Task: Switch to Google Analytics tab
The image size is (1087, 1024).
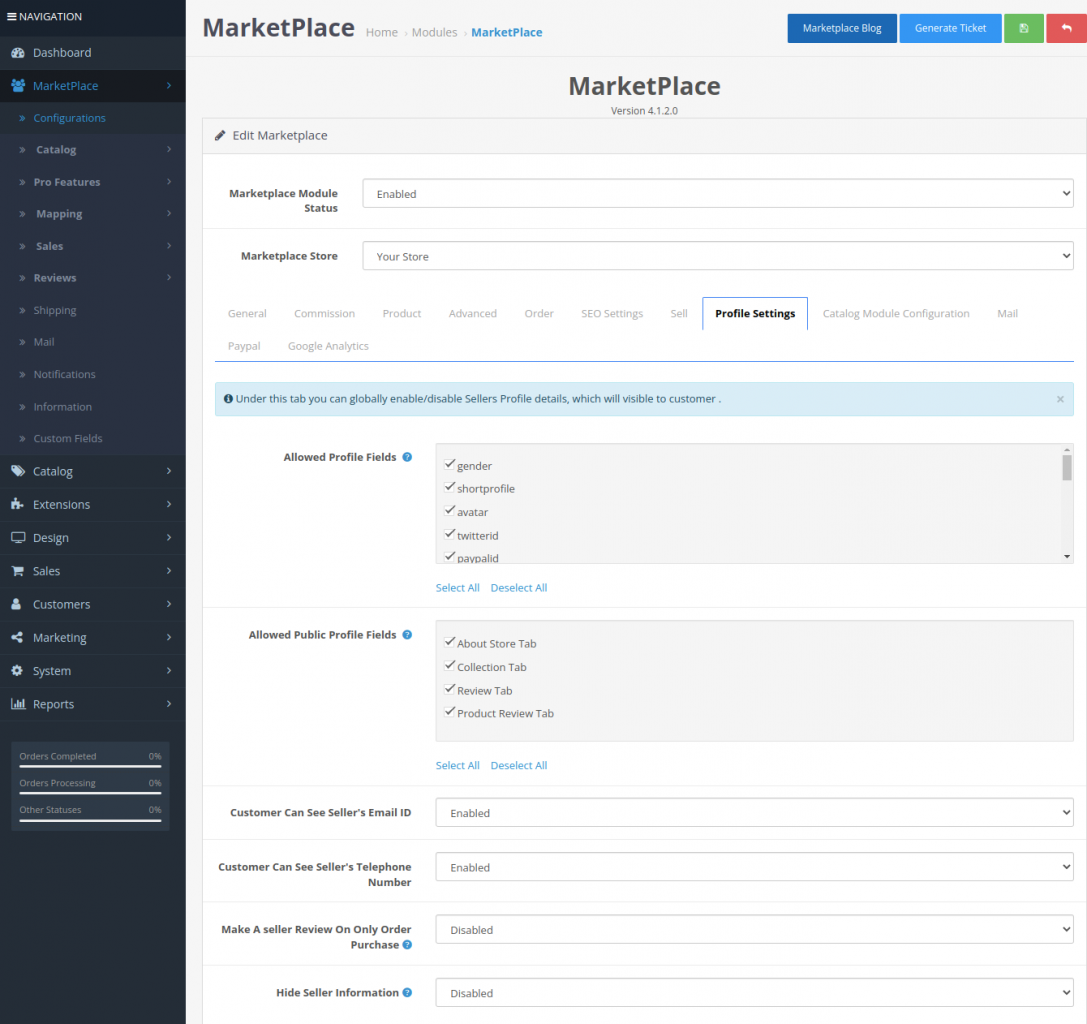Action: [328, 346]
